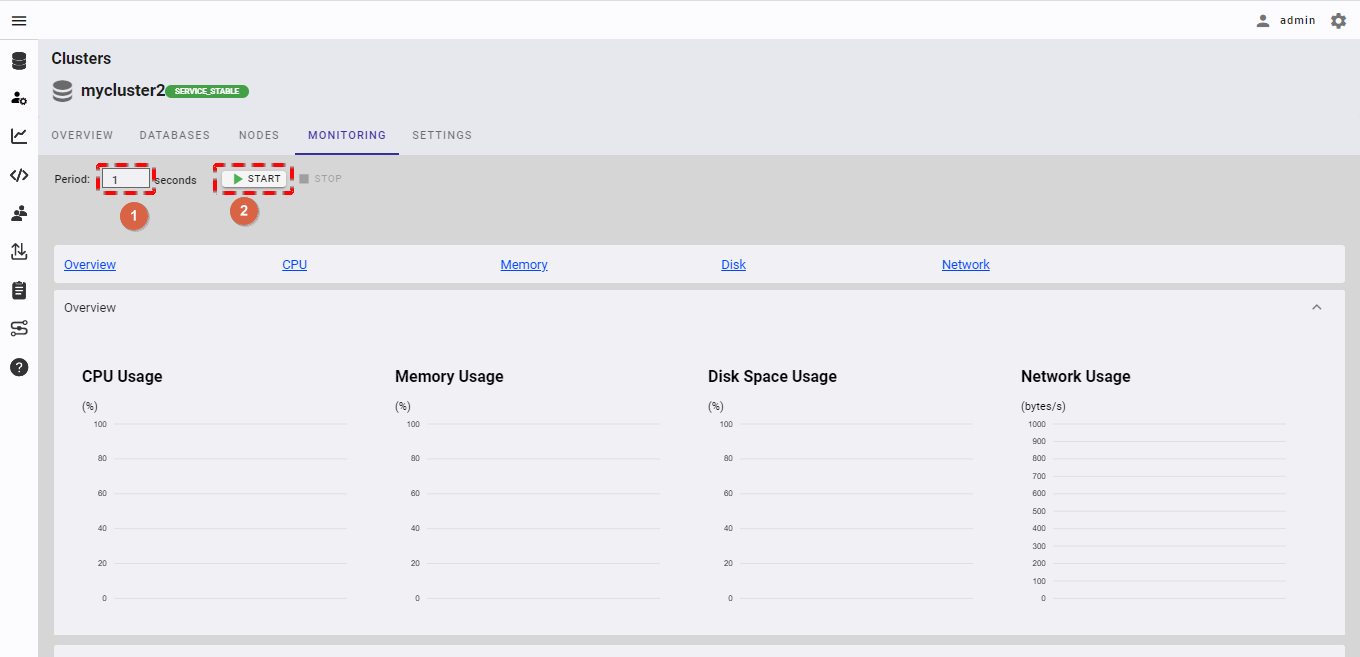The image size is (1360, 657).
Task: Switch to the Nodes tab
Action: [259, 135]
